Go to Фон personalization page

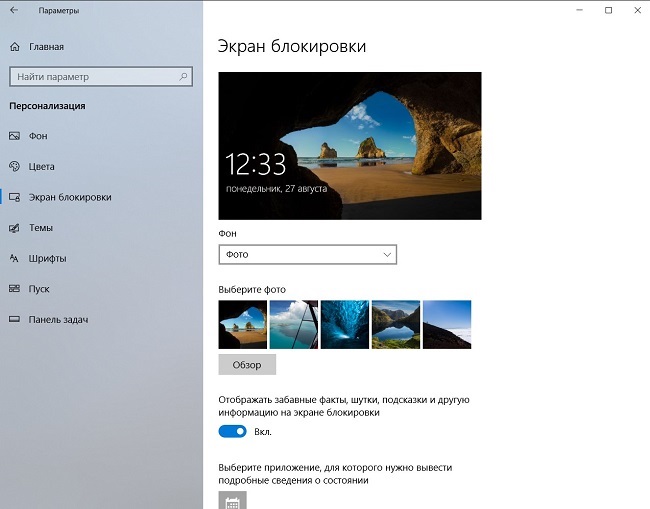pos(38,136)
